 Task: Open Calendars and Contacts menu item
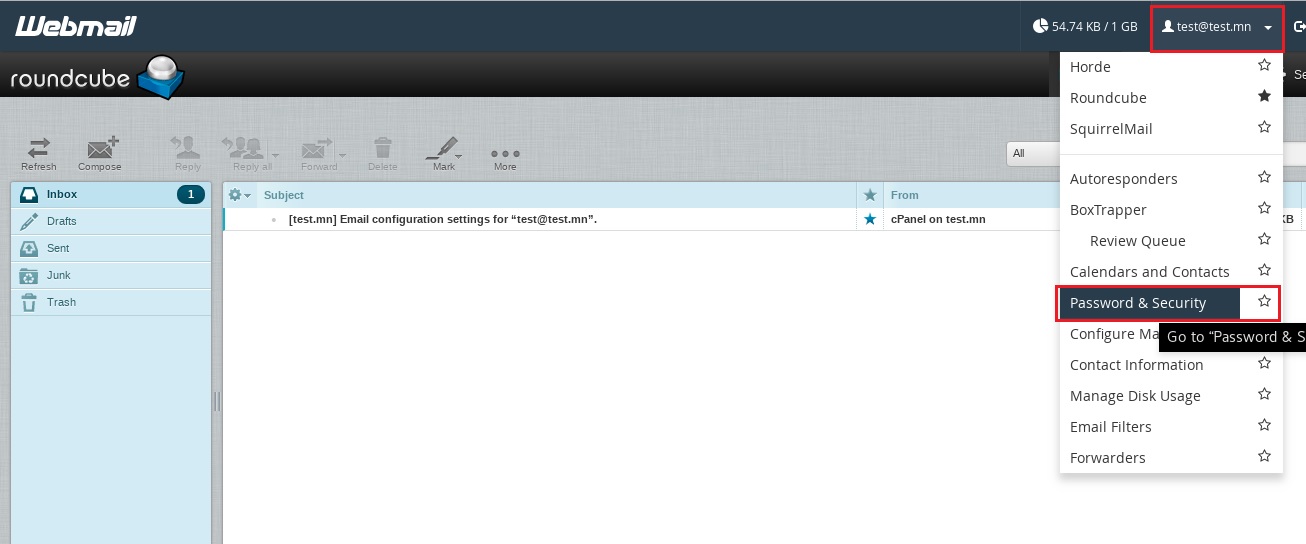(x=1150, y=272)
